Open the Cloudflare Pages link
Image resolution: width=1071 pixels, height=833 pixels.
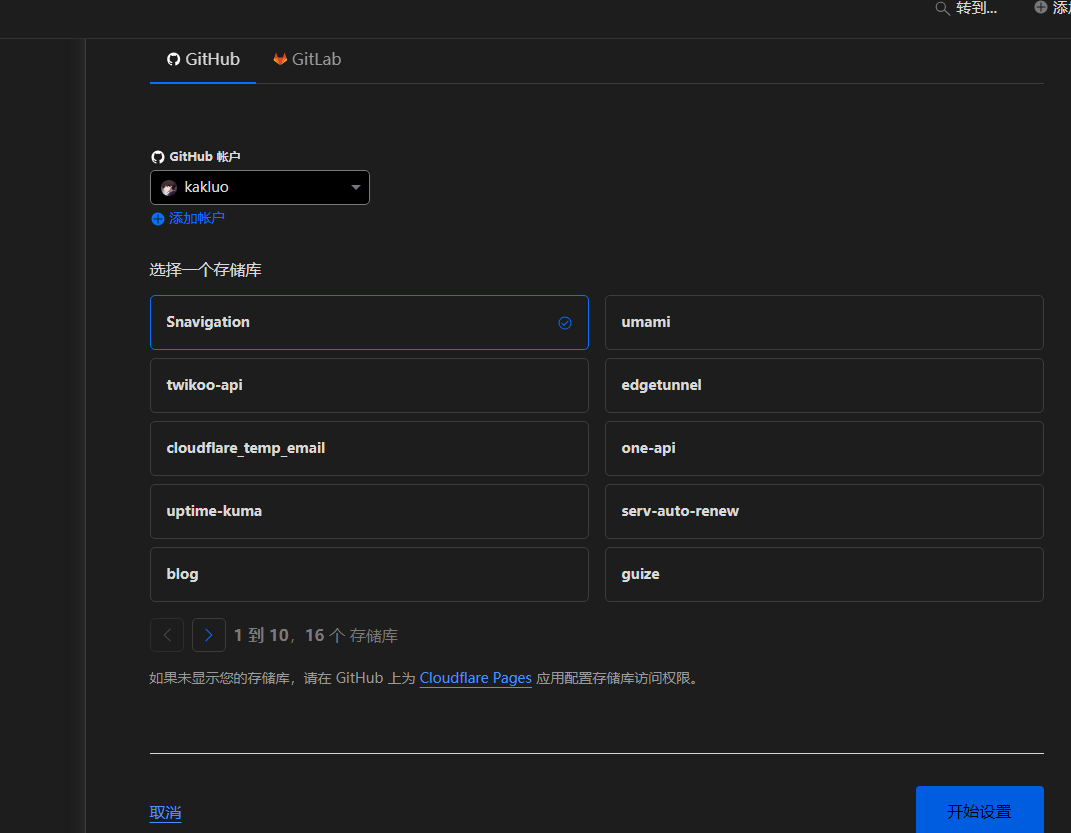(x=475, y=678)
